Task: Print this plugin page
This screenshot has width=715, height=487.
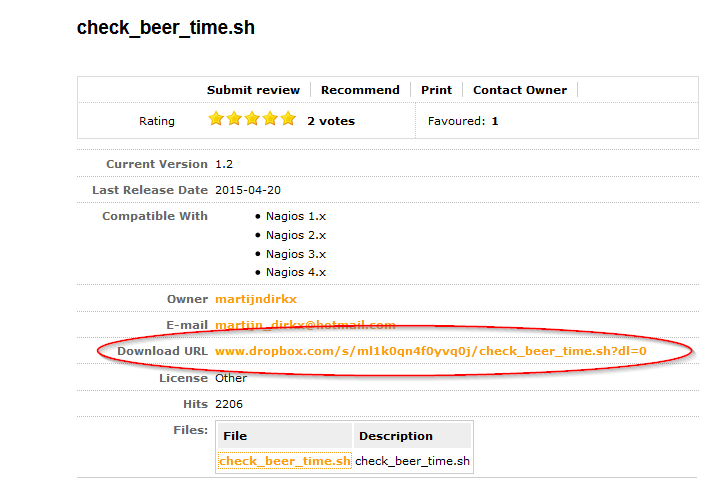Action: (x=436, y=90)
